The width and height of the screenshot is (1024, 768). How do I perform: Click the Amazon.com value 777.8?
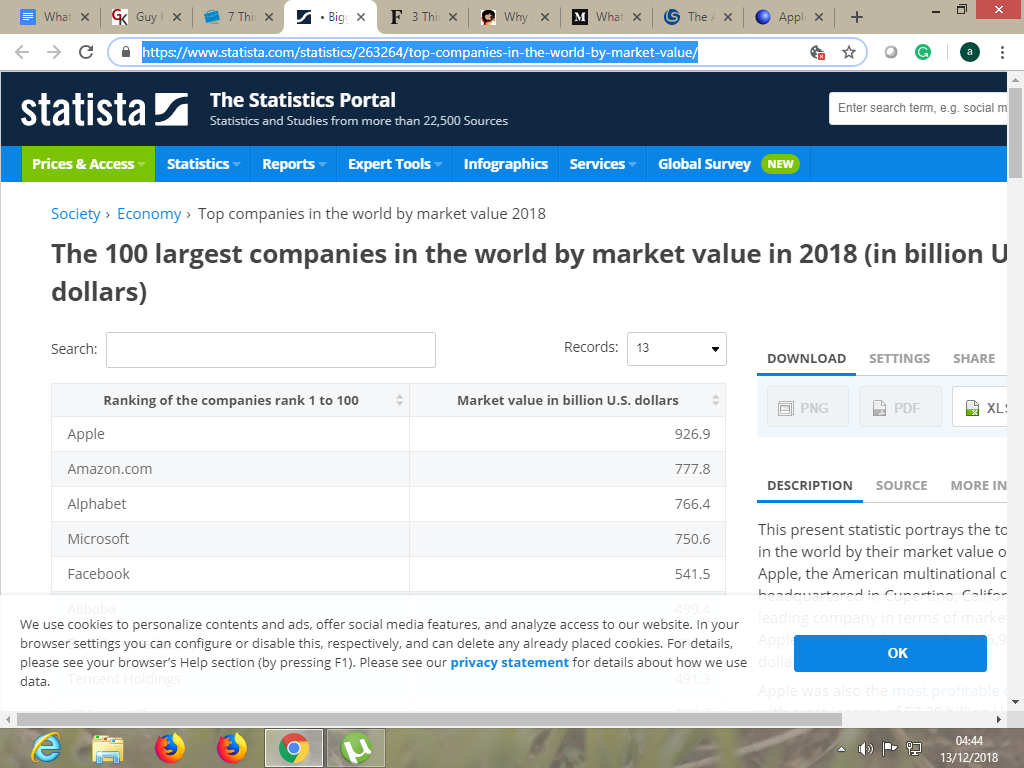point(692,469)
